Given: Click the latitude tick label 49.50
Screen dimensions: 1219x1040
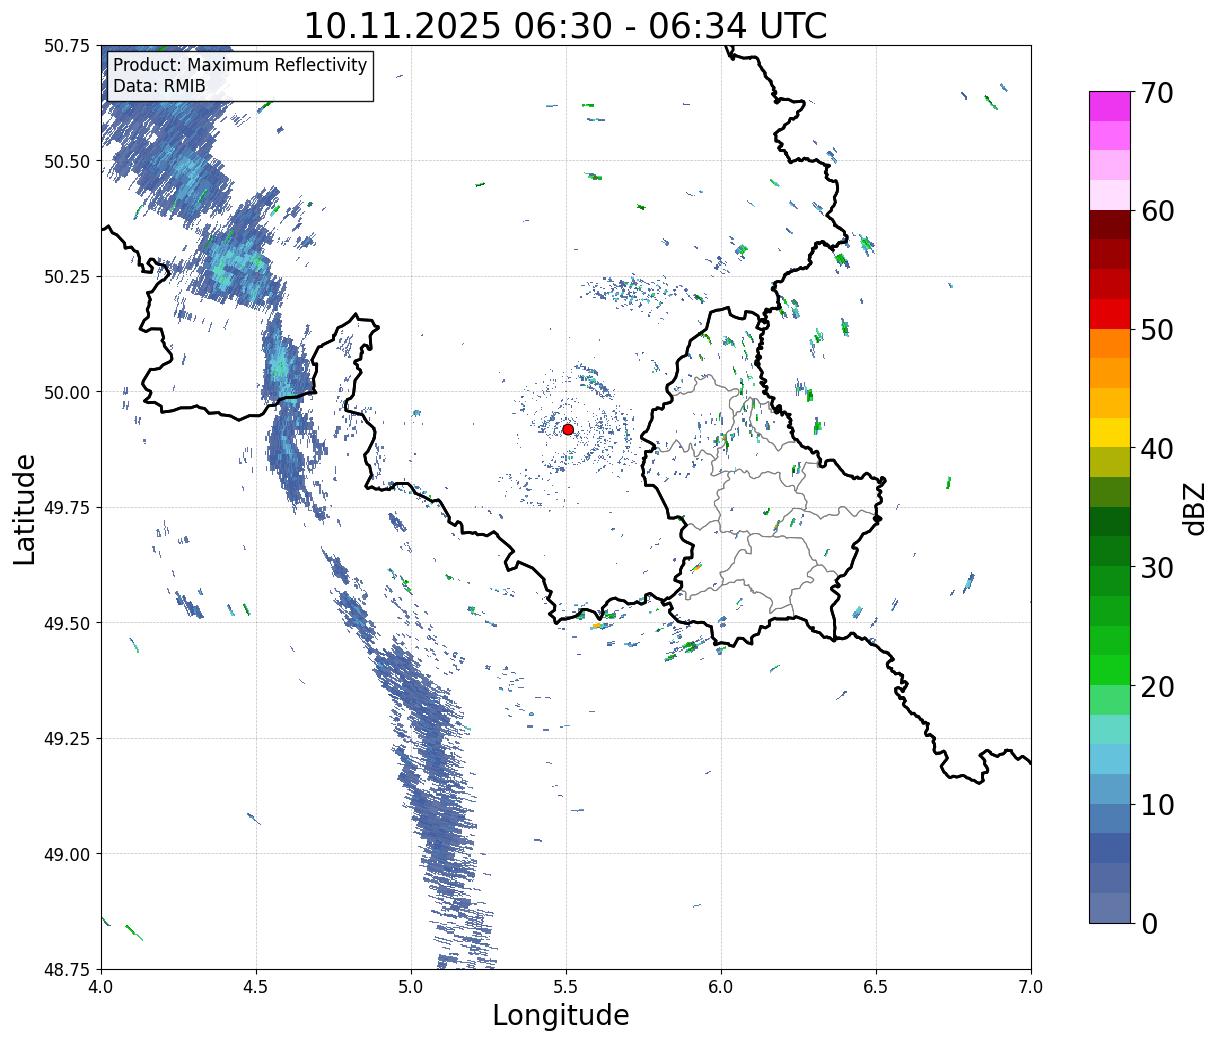Looking at the screenshot, I should point(68,623).
